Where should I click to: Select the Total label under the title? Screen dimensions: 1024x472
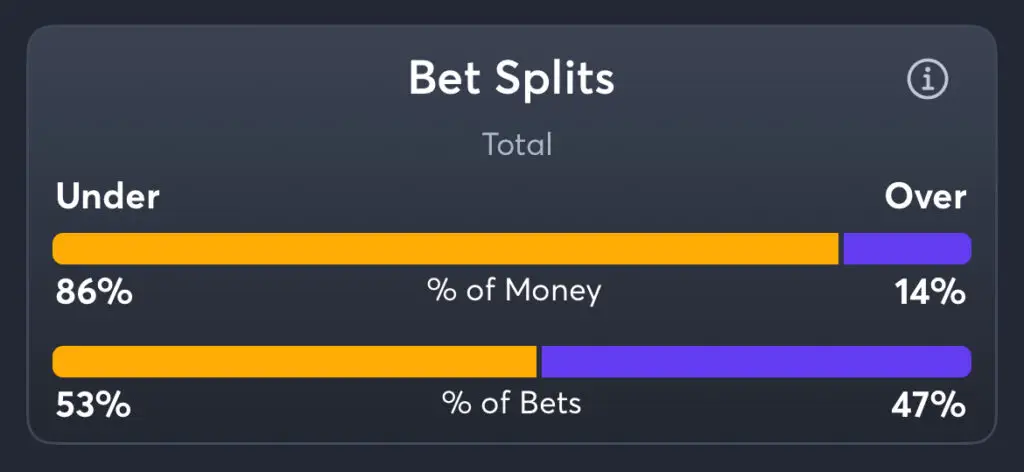click(517, 144)
